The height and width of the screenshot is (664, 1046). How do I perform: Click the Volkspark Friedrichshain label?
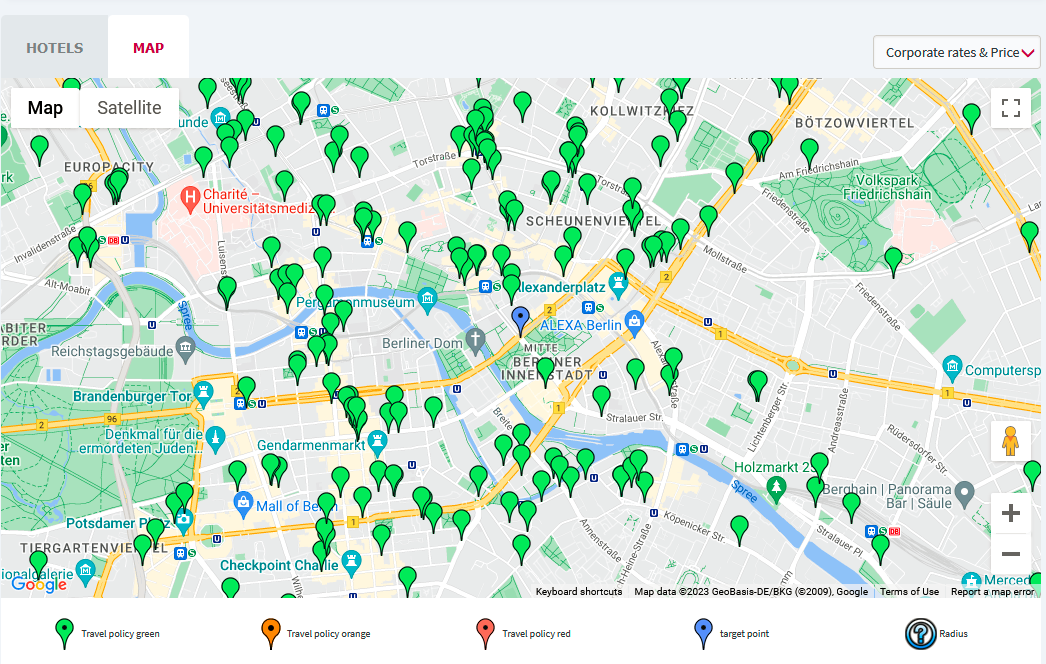[887, 187]
